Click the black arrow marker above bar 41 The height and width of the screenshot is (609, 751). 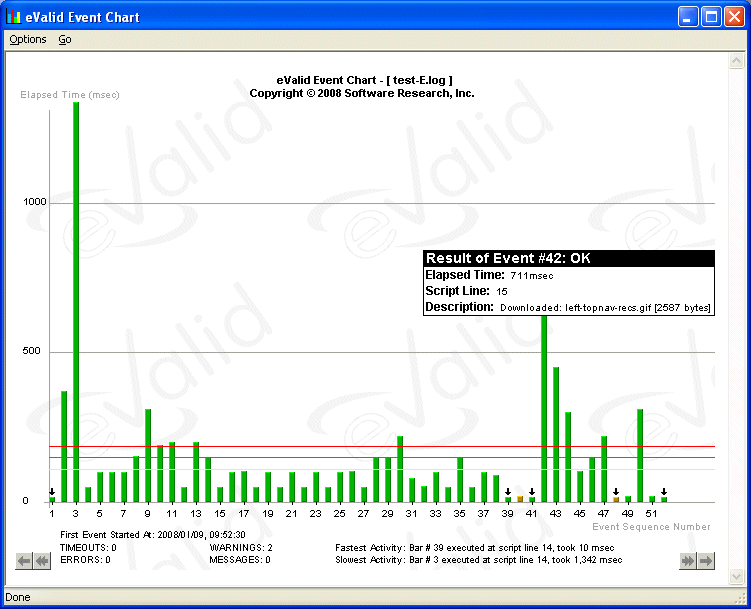532,492
